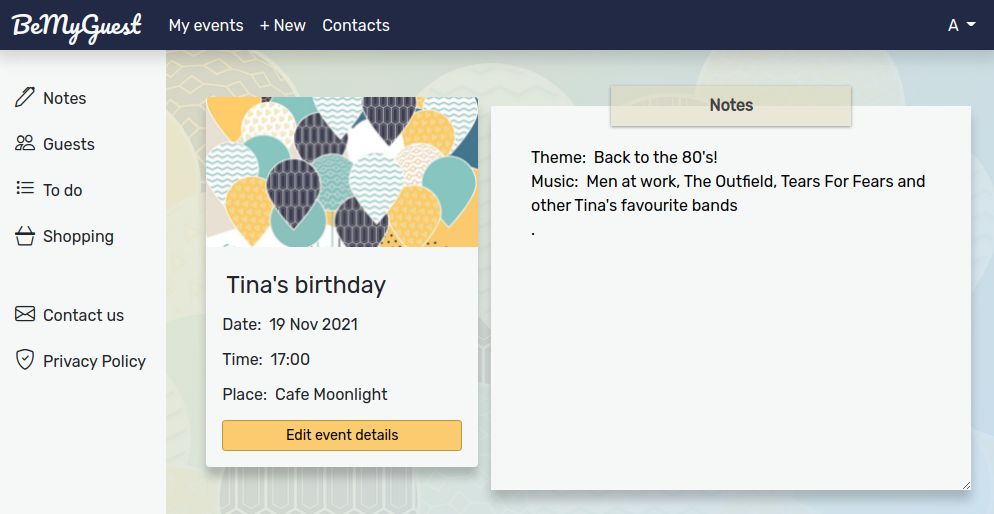Viewport: 994px width, 514px height.
Task: Click the other Tina's favourite bands line
Action: coord(635,205)
